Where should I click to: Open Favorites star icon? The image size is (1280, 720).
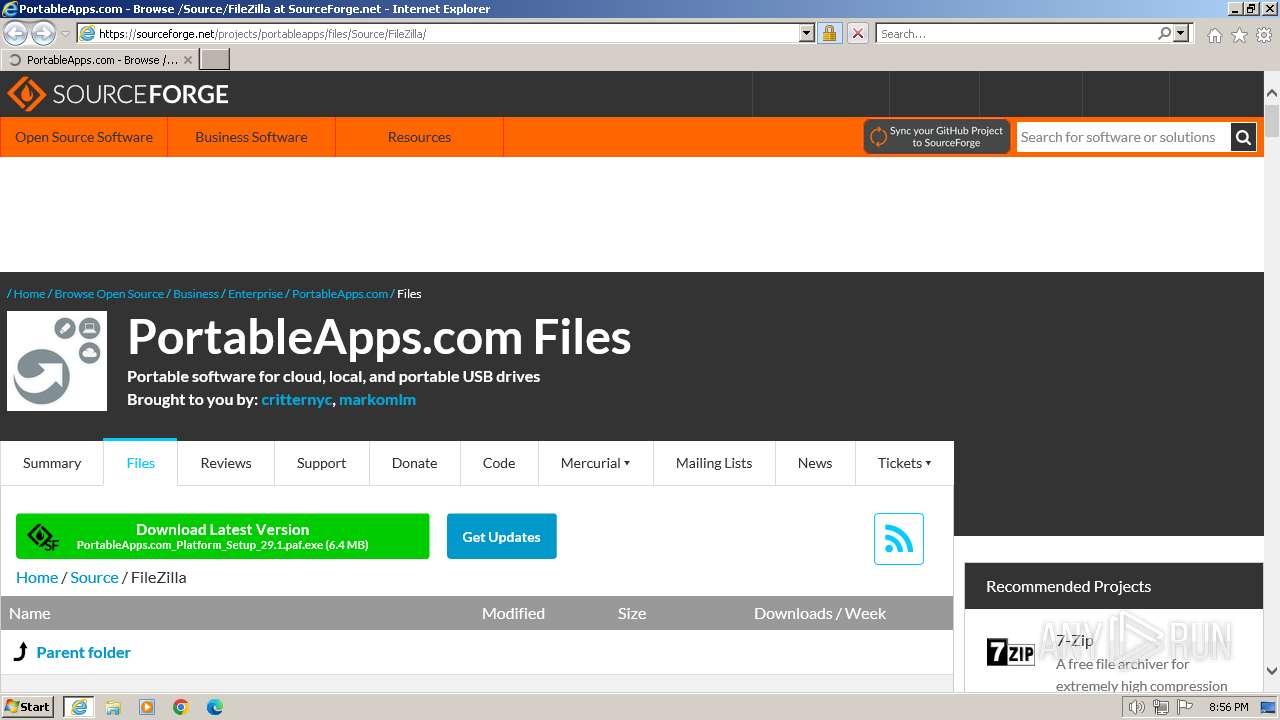pyautogui.click(x=1239, y=35)
